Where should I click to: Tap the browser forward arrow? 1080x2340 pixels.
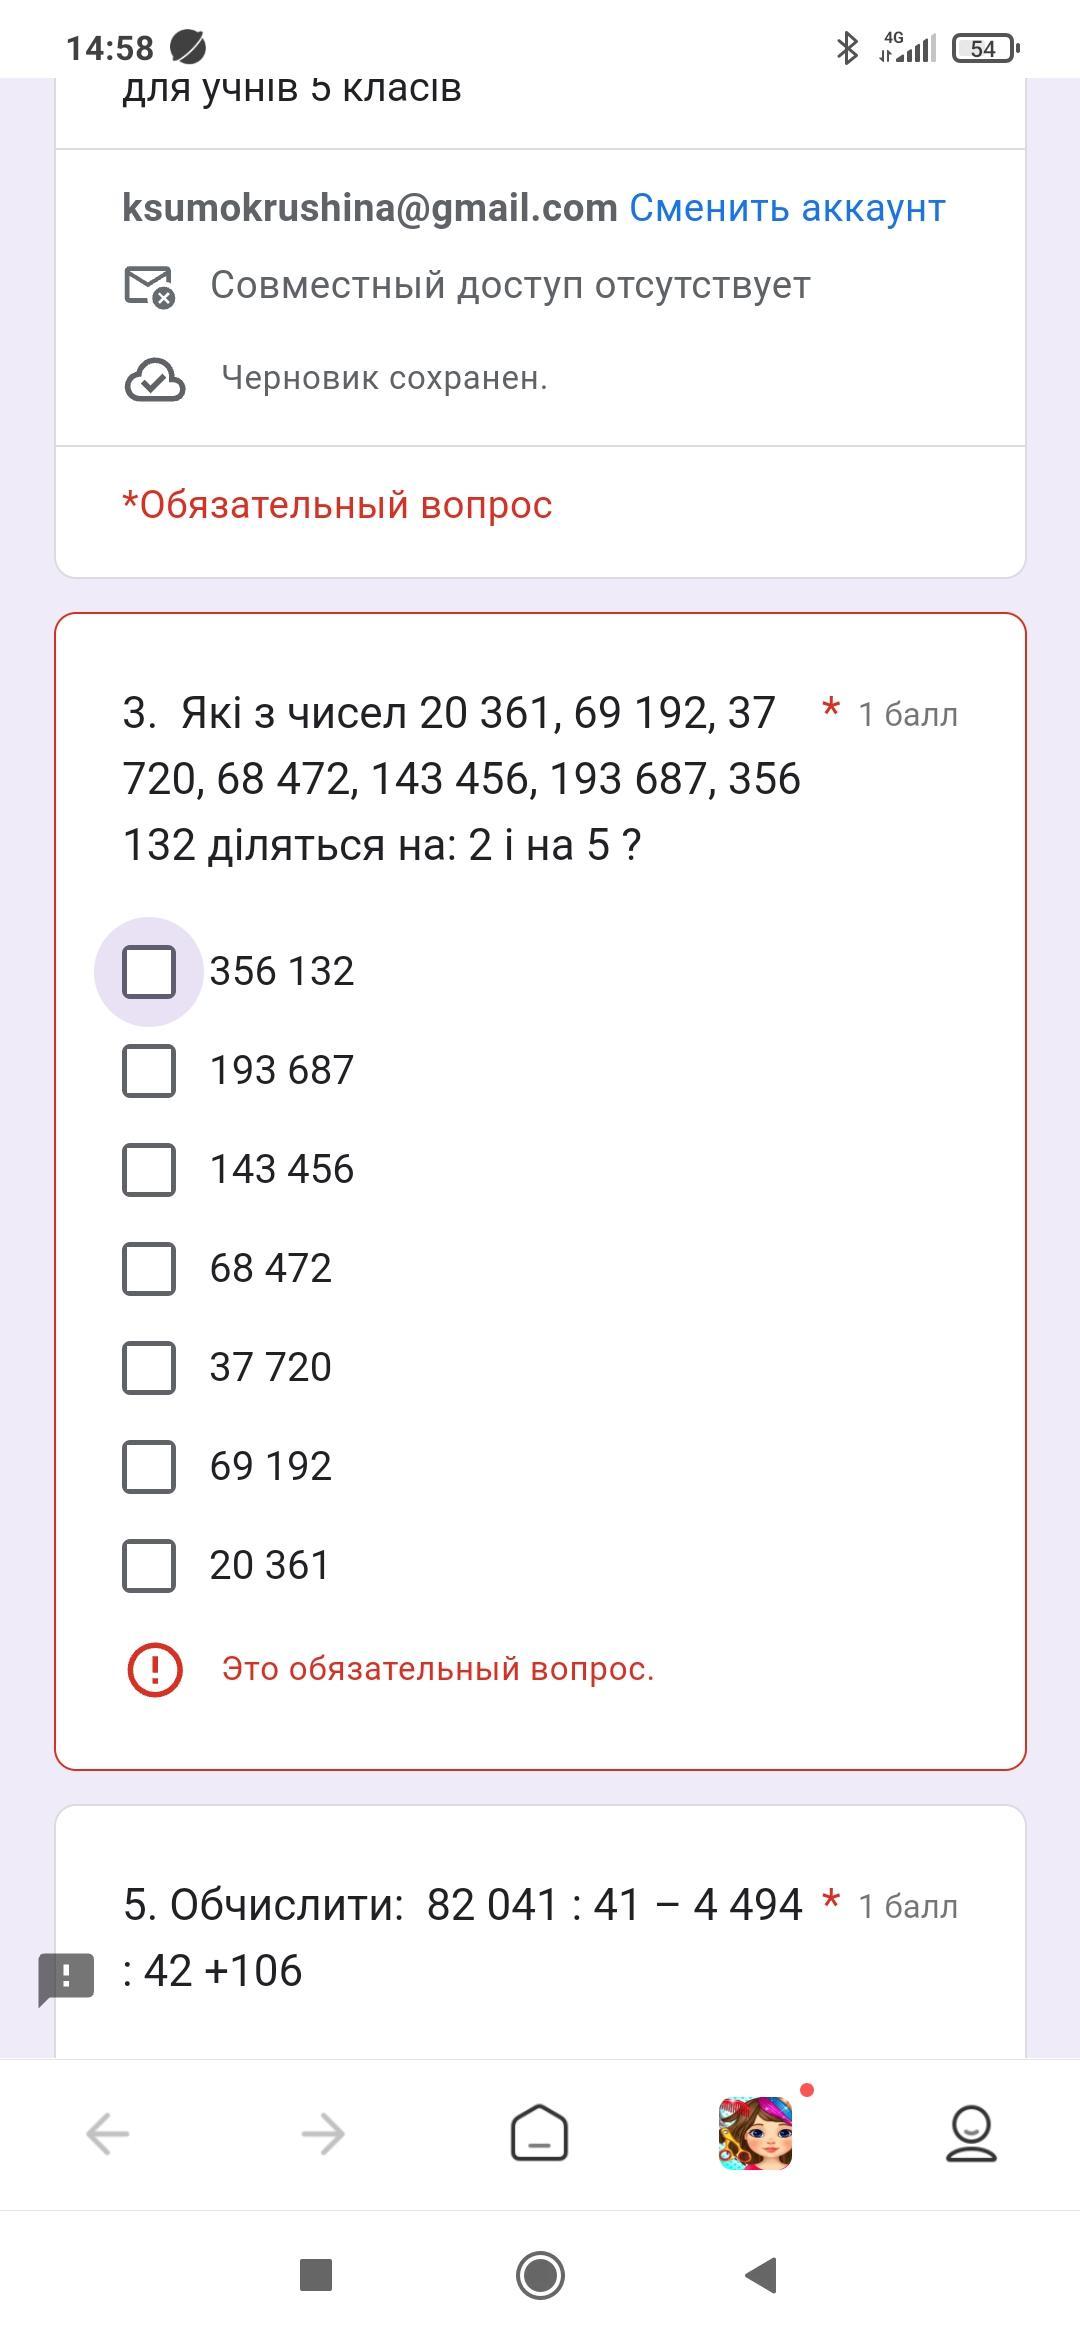323,2134
